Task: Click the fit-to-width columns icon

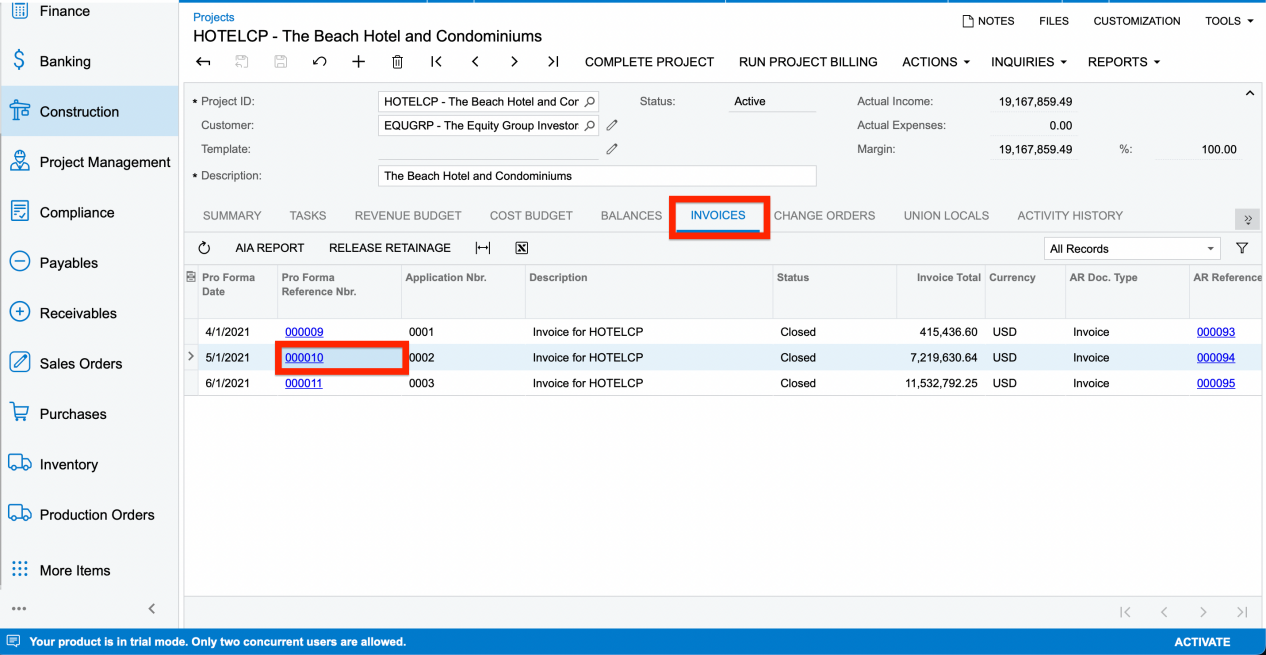Action: (481, 247)
